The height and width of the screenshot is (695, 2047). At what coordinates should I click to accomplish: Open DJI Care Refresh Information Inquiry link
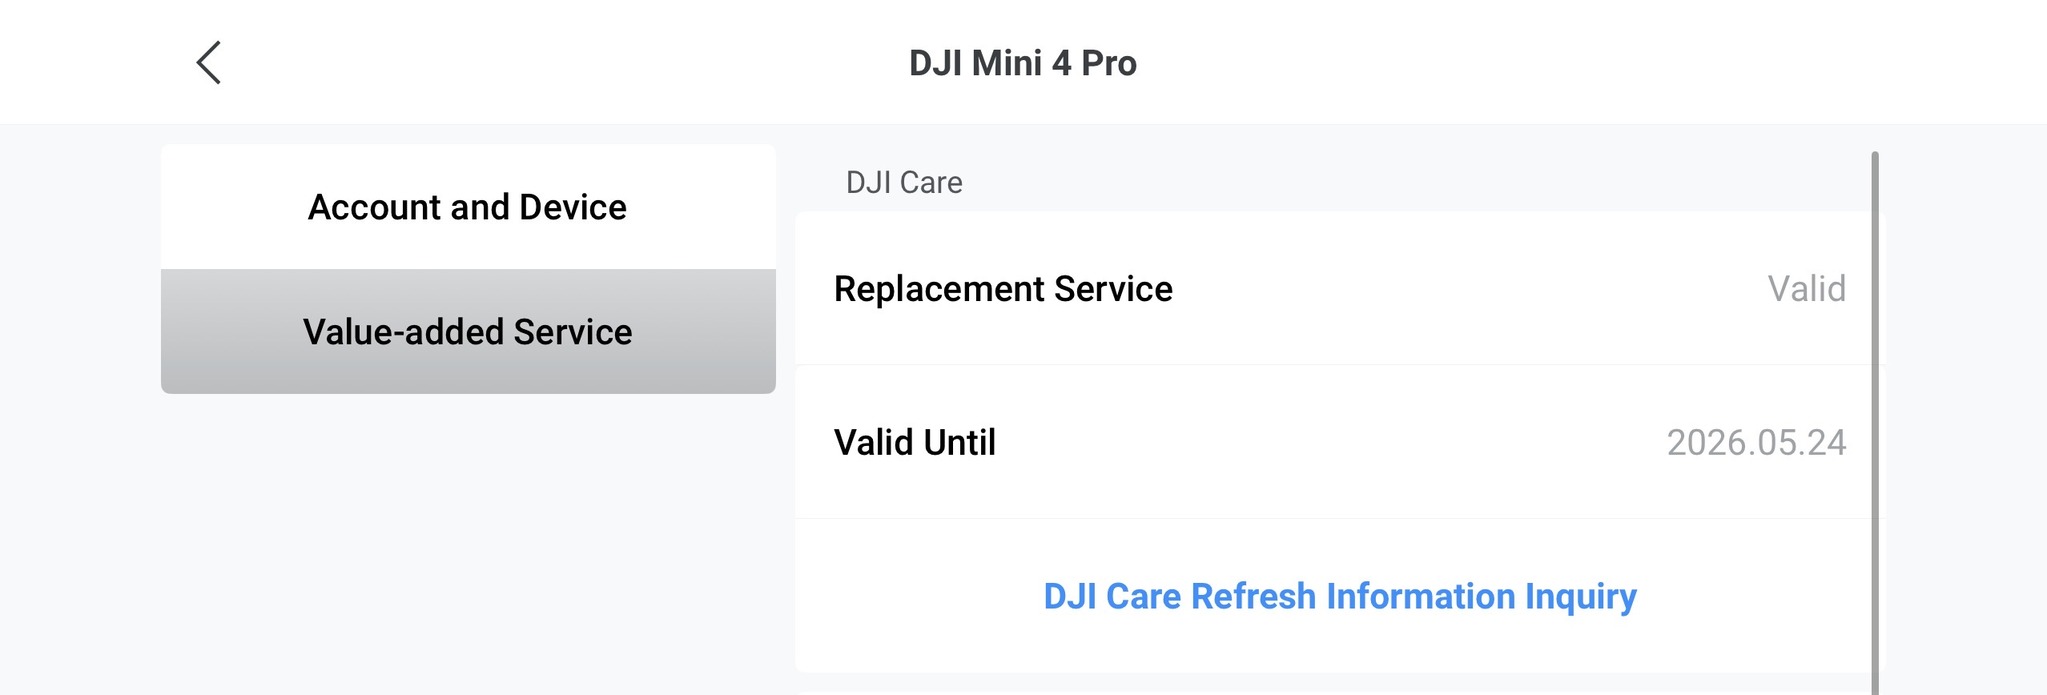coord(1339,596)
